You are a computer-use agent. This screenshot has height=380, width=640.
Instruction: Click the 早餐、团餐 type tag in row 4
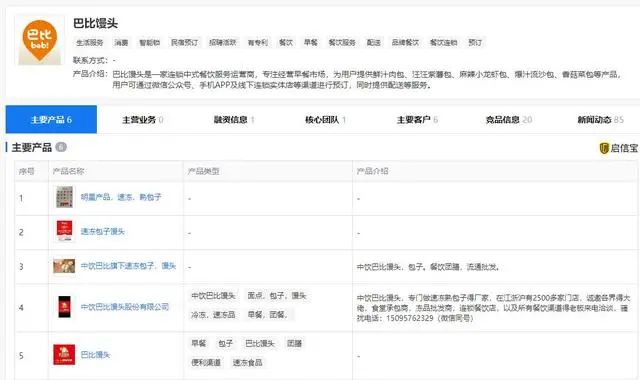tap(268, 315)
